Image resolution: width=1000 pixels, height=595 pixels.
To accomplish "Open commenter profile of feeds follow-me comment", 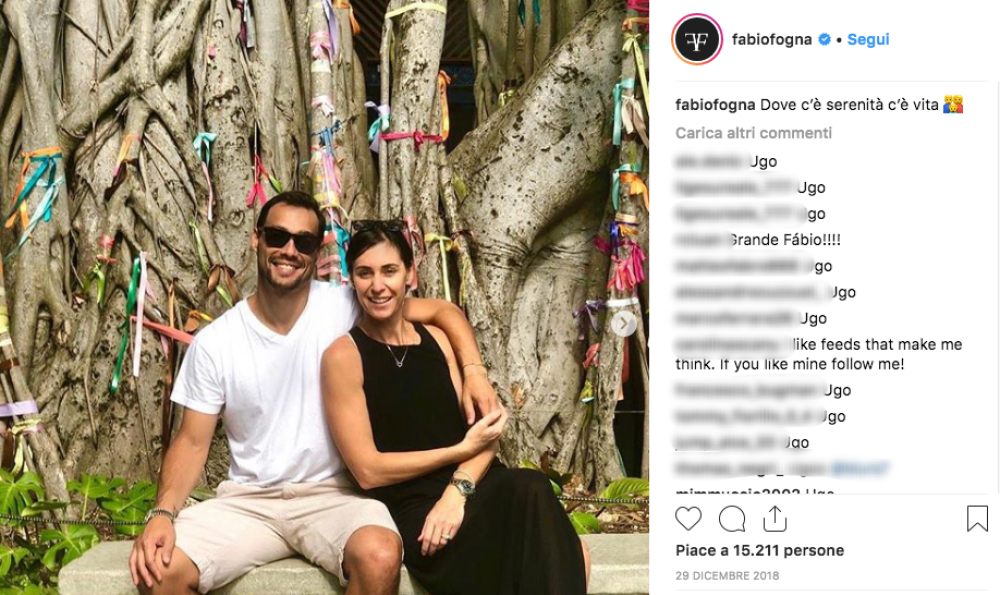I will tap(727, 345).
